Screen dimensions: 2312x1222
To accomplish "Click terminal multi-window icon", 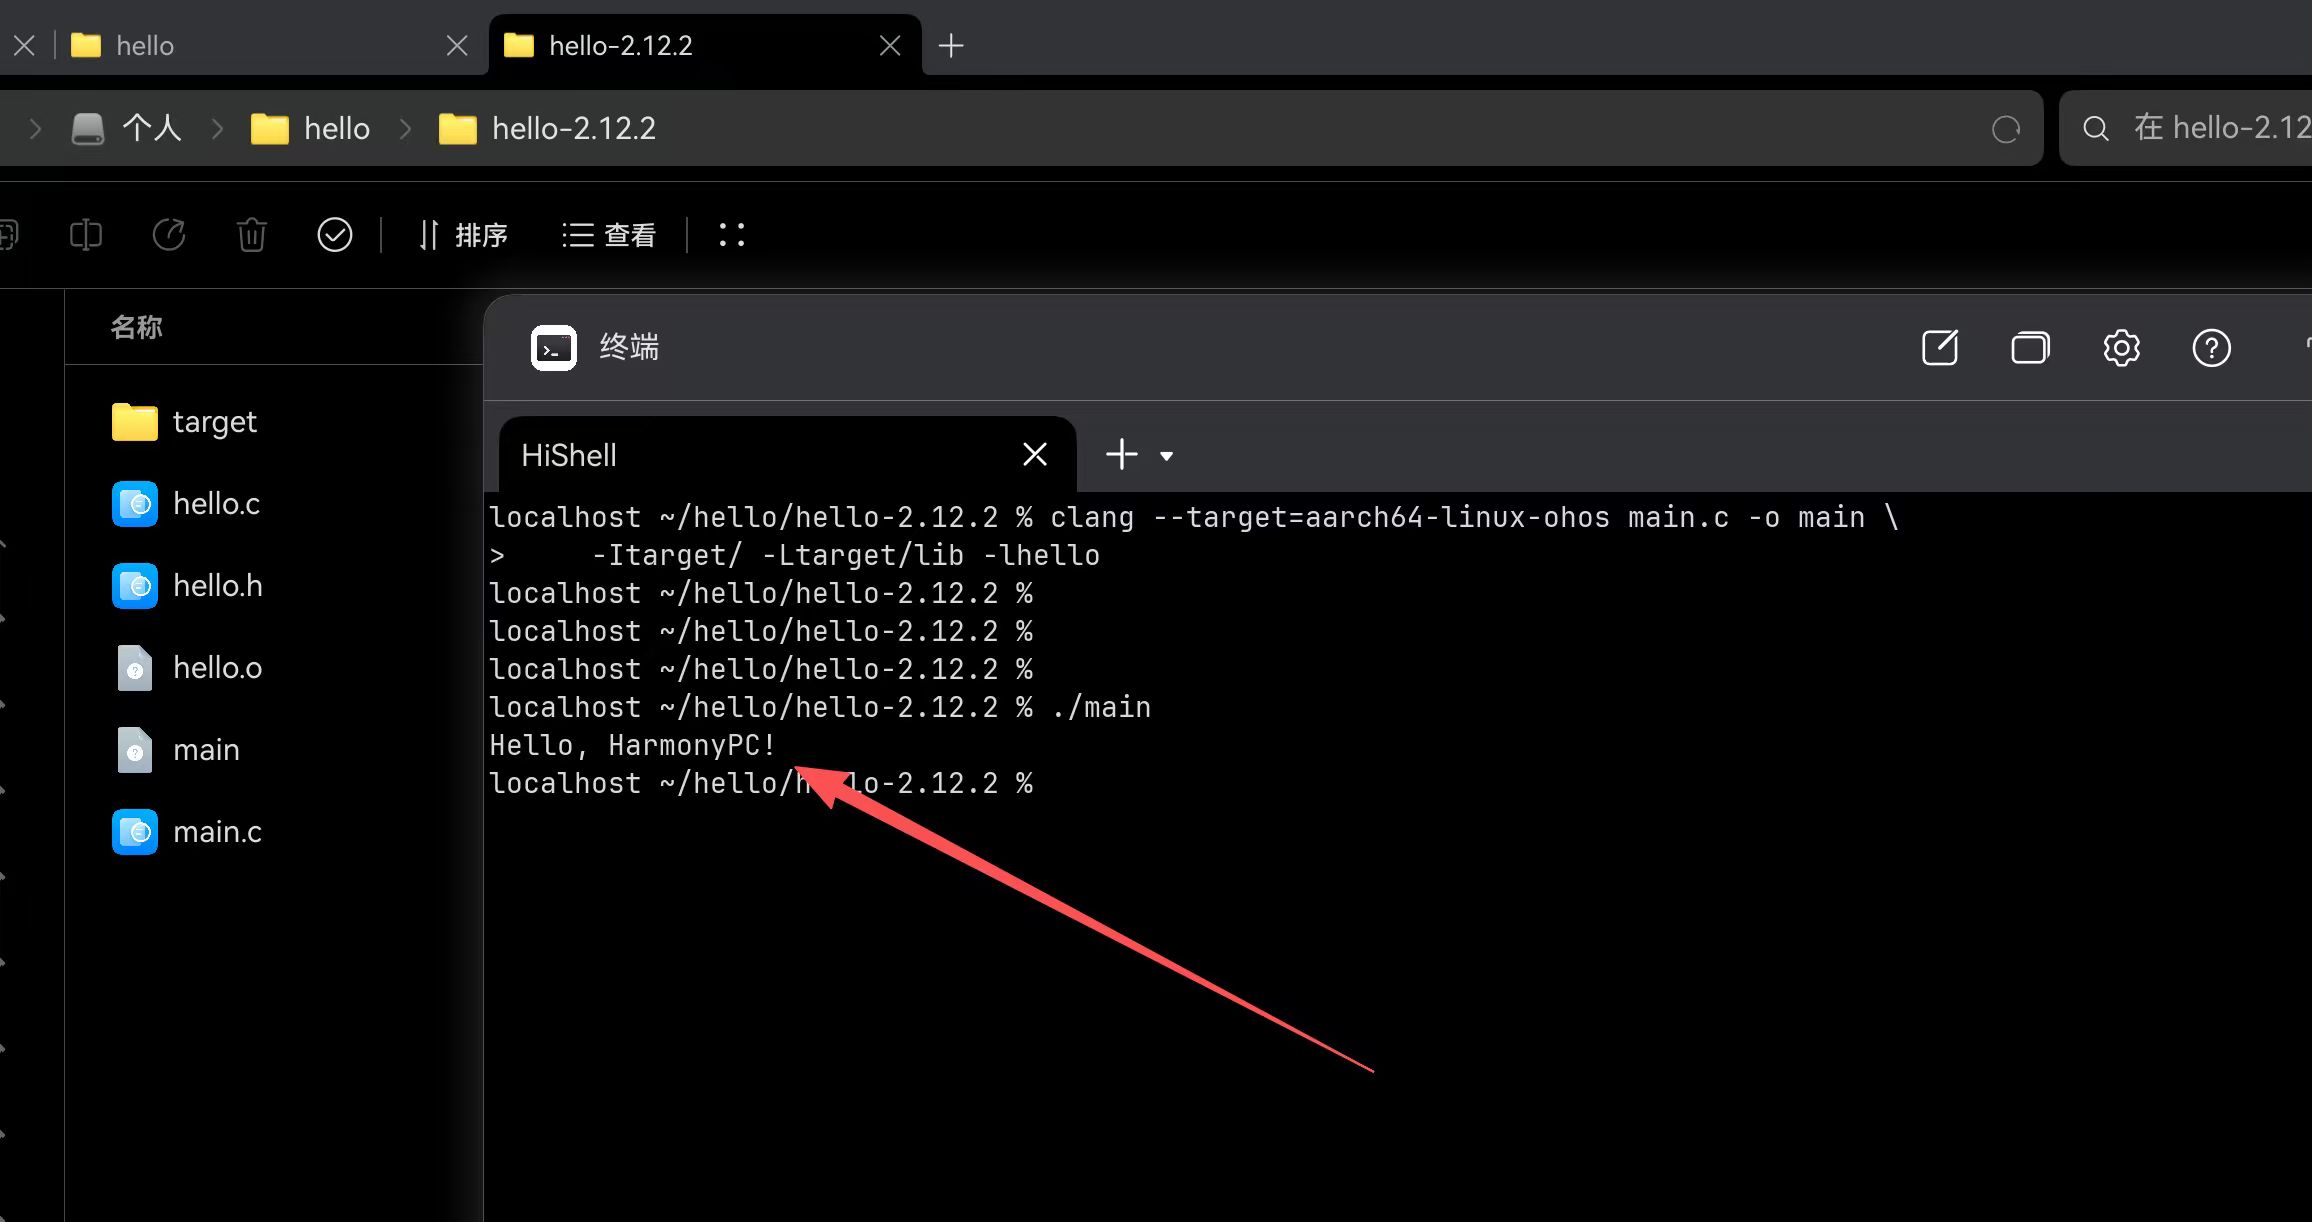I will pyautogui.click(x=2030, y=348).
